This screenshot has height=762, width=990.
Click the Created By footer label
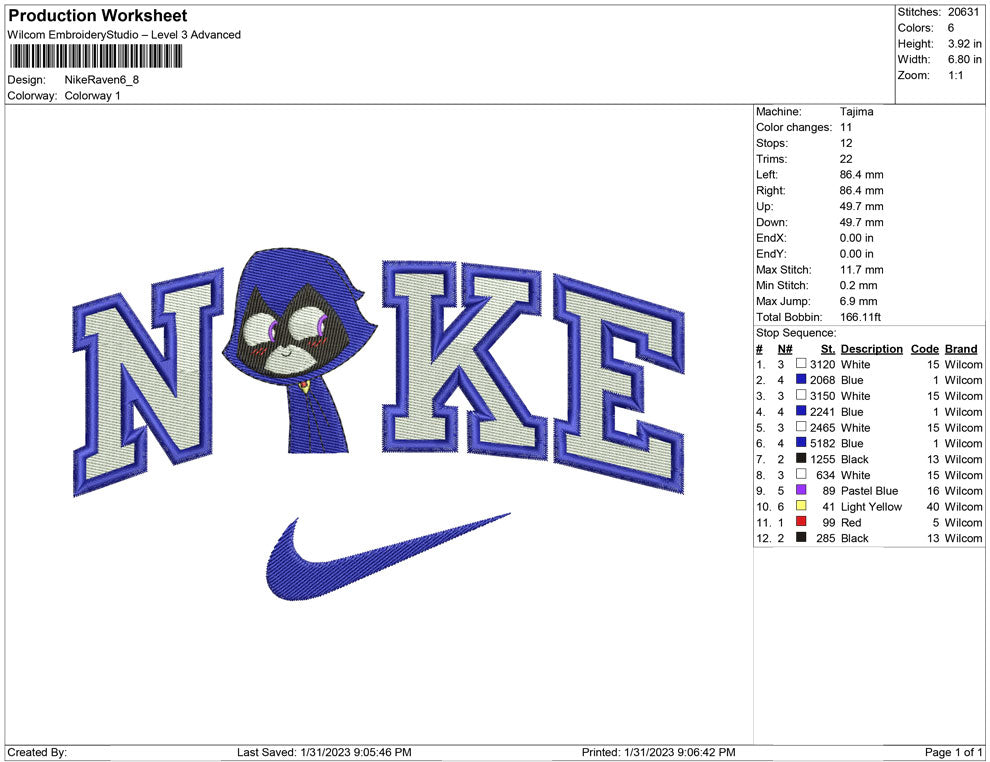tap(37, 752)
